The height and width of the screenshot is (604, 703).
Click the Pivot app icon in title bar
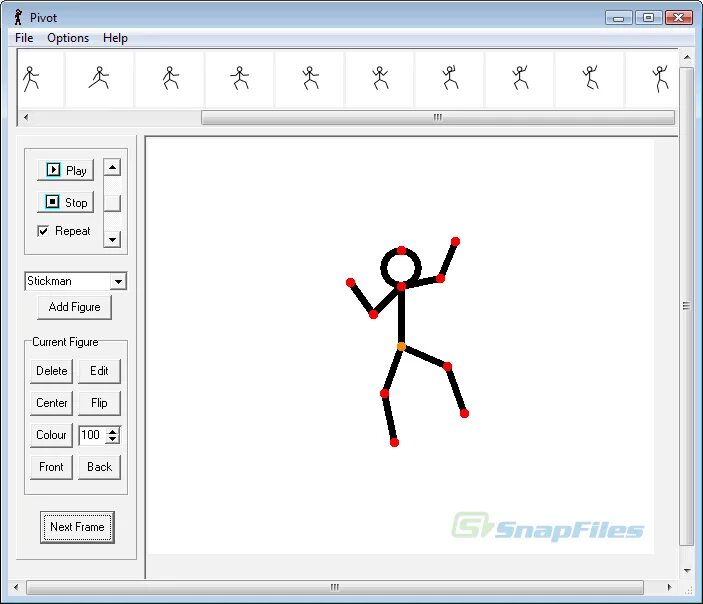(18, 17)
